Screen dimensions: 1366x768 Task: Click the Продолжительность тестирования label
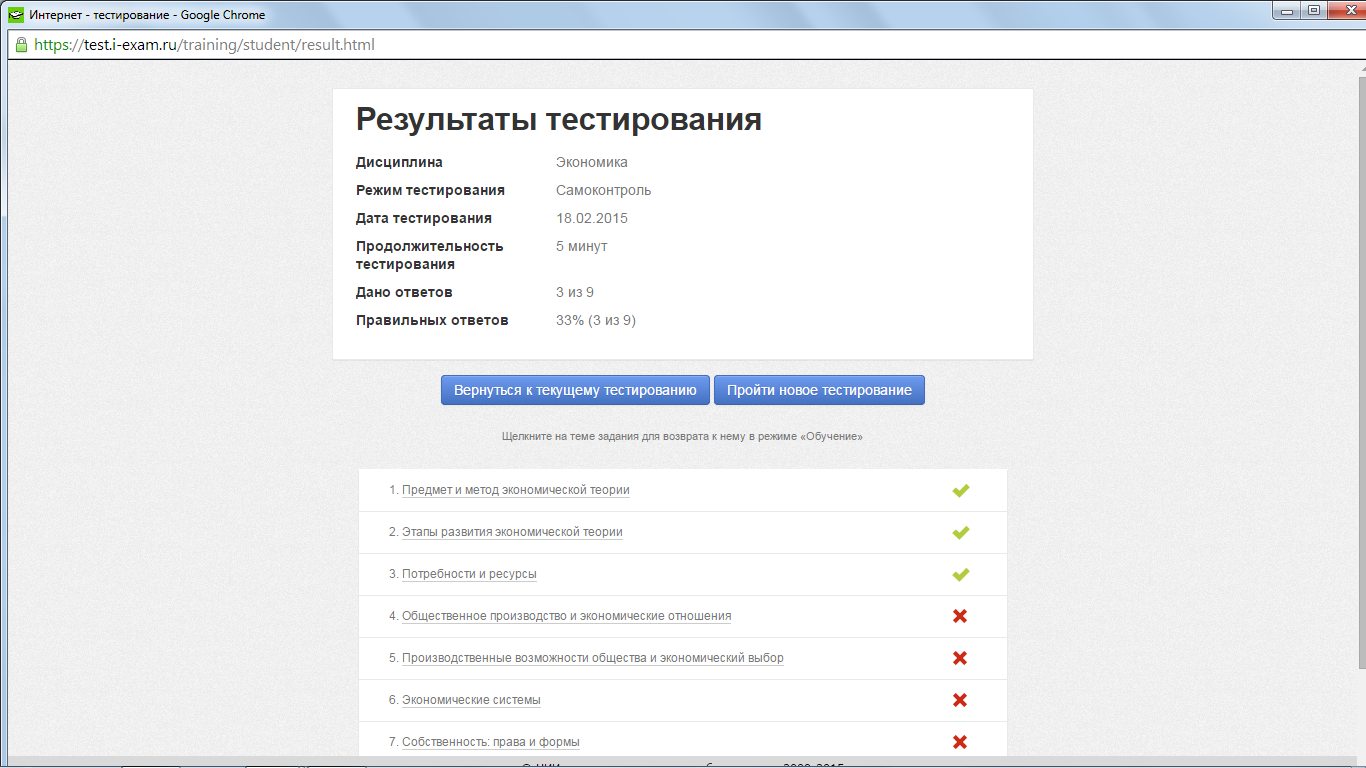(430, 255)
